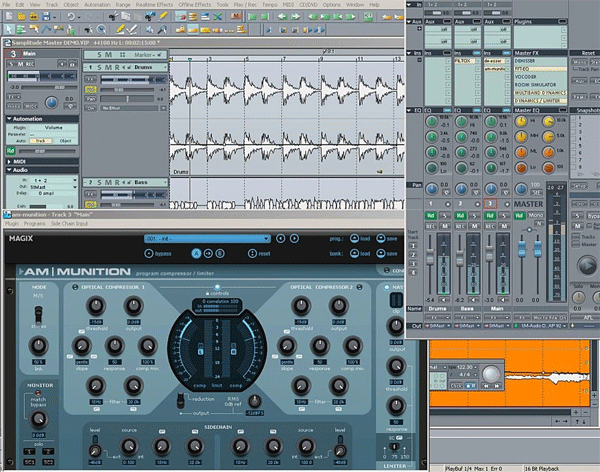This screenshot has height=472, width=600.
Task: Click speaker icon in track 3 Main panel
Action: (x=62, y=64)
